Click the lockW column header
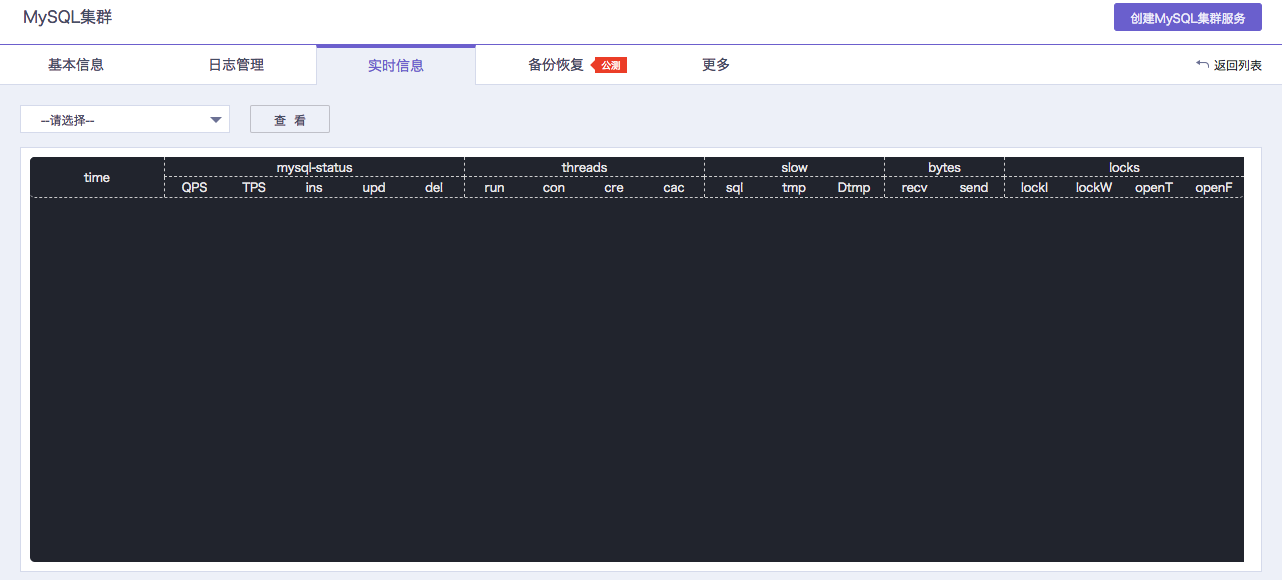The image size is (1282, 580). coord(1094,187)
